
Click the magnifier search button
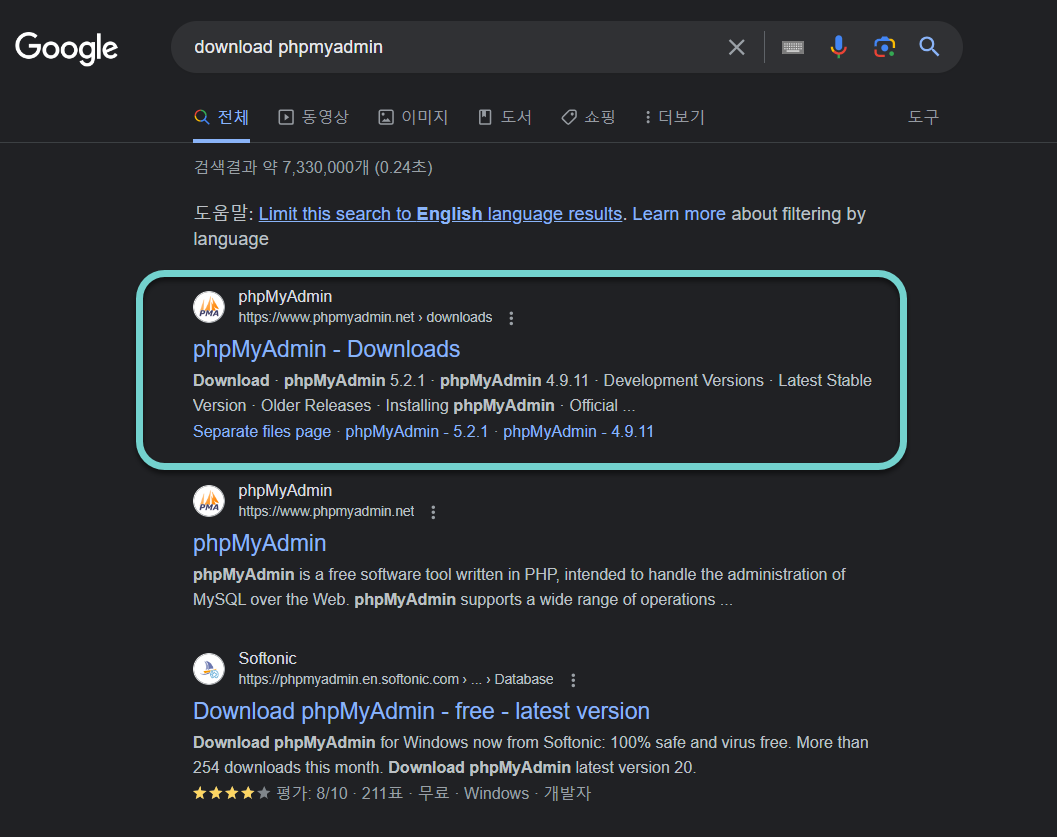coord(929,46)
